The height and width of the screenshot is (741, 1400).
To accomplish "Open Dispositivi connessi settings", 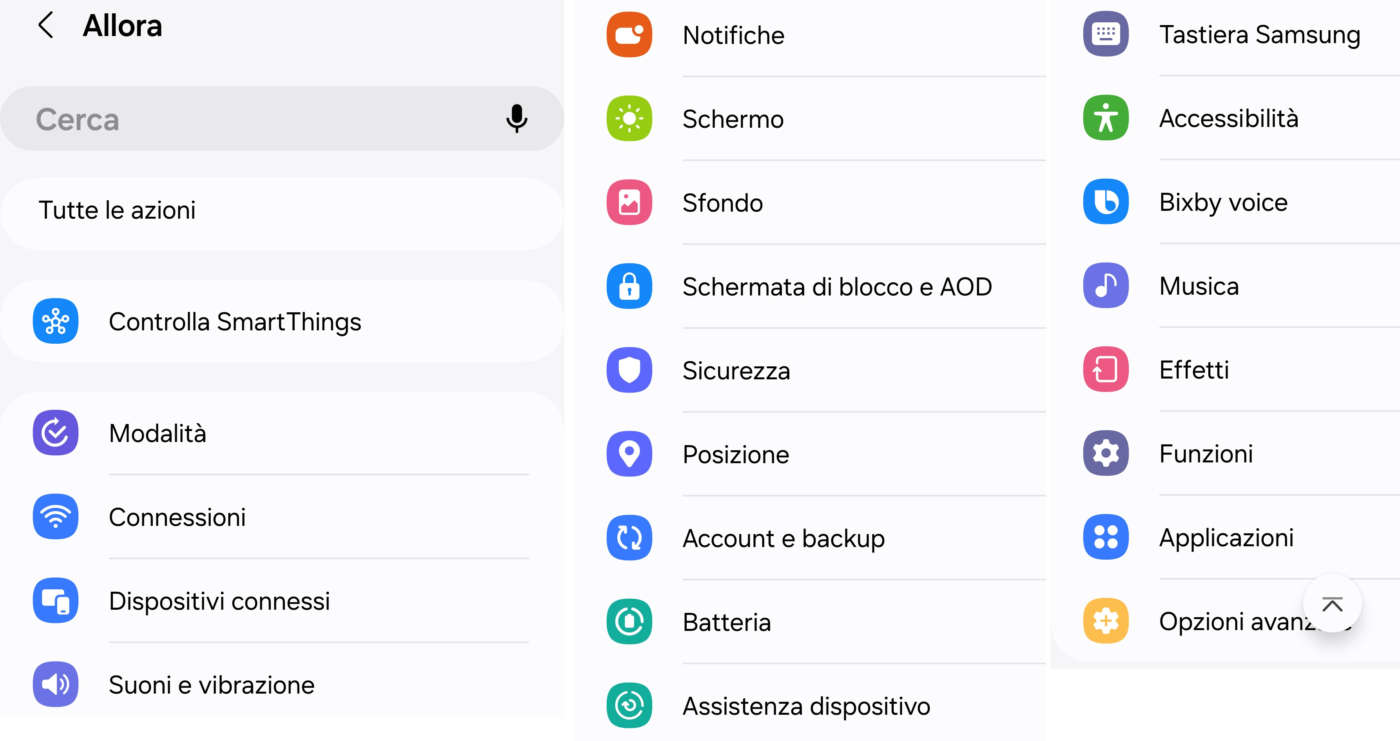I will [x=219, y=601].
